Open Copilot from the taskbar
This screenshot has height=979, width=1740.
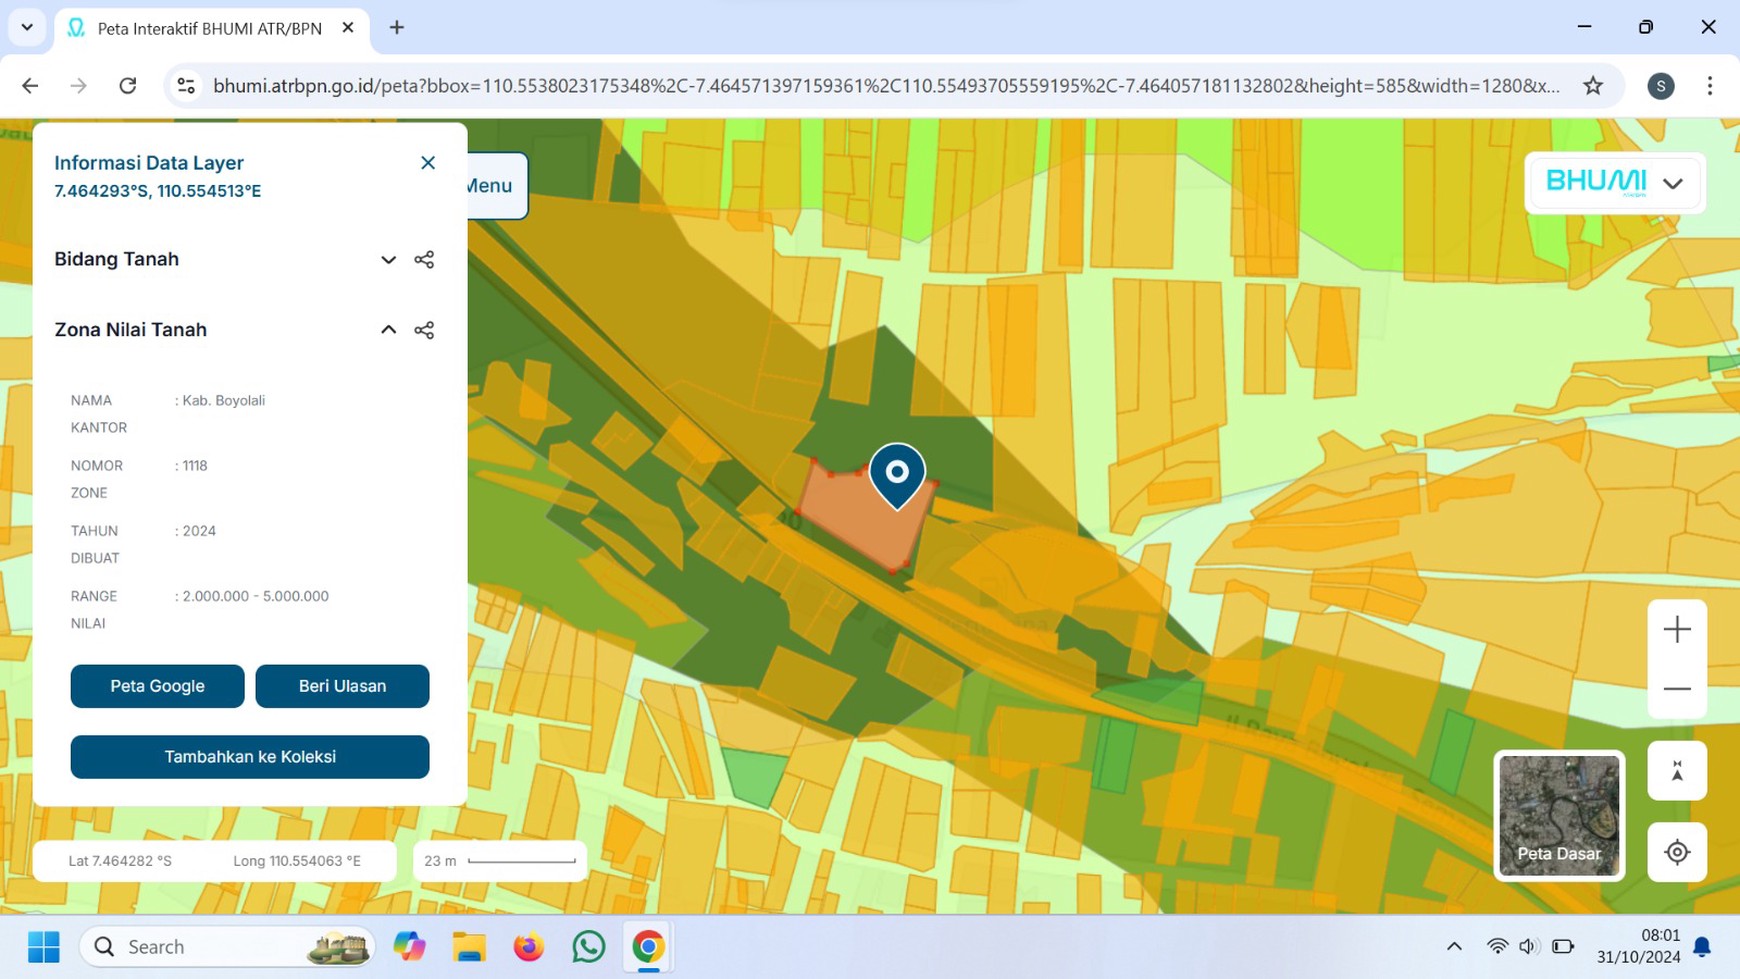409,946
